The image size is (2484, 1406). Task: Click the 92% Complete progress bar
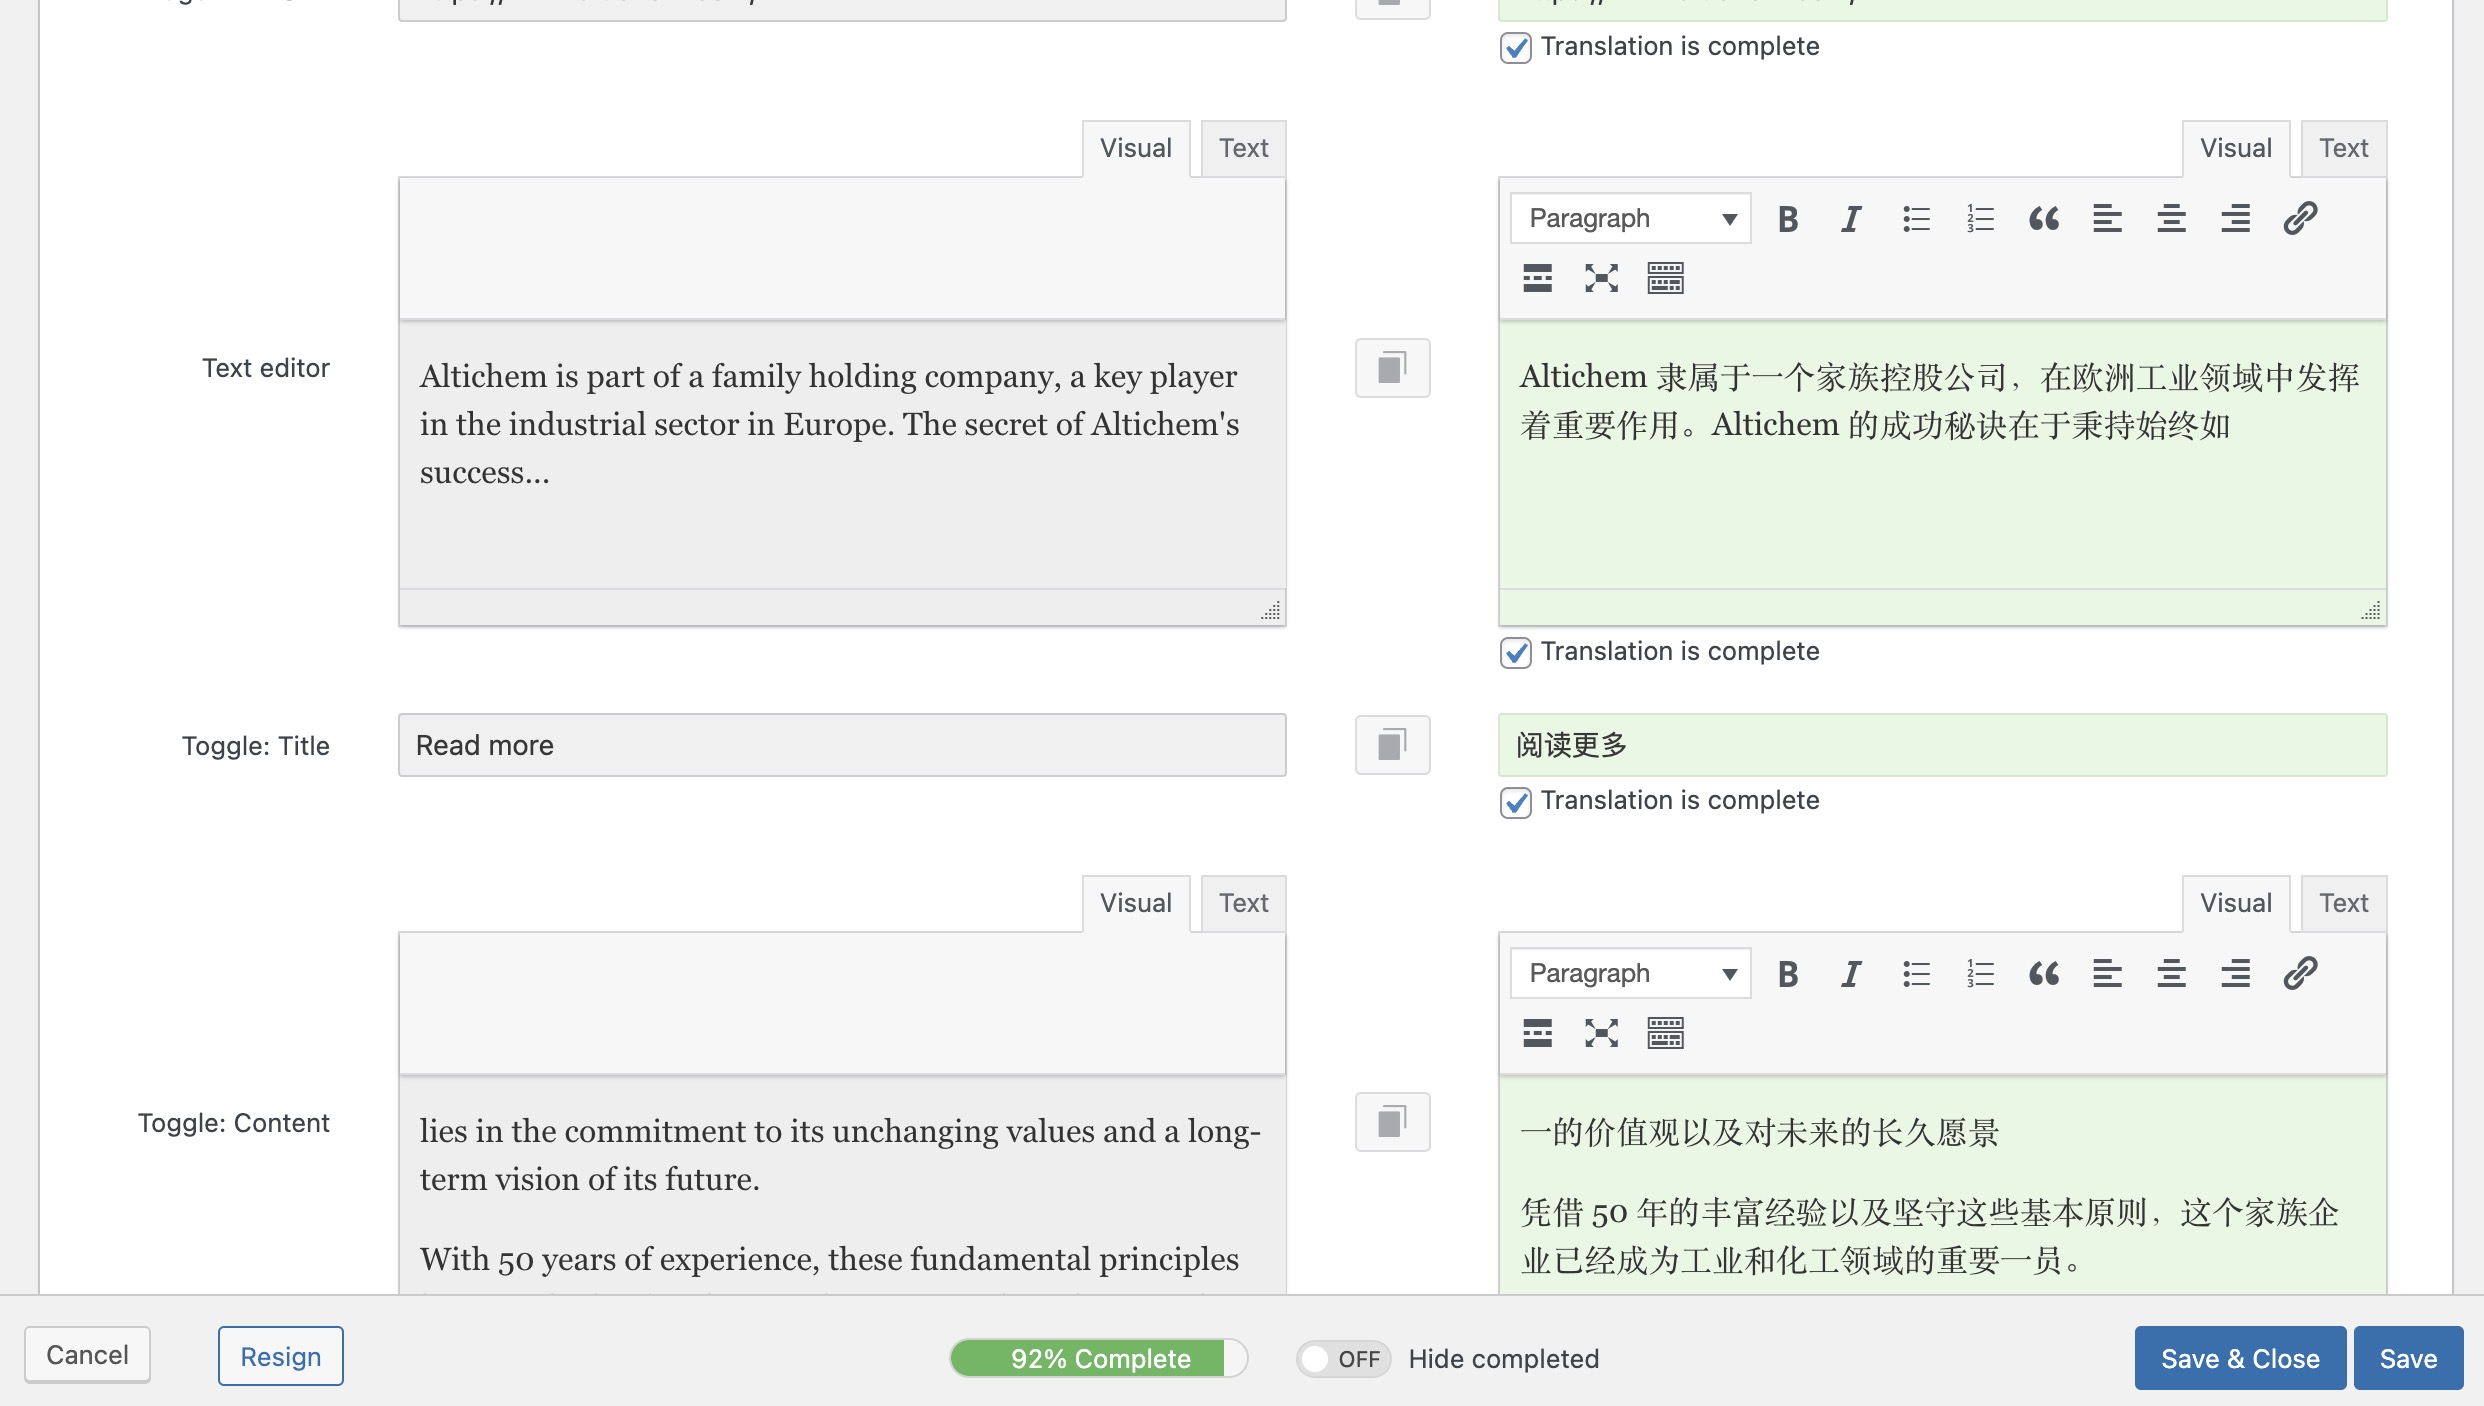(1099, 1359)
